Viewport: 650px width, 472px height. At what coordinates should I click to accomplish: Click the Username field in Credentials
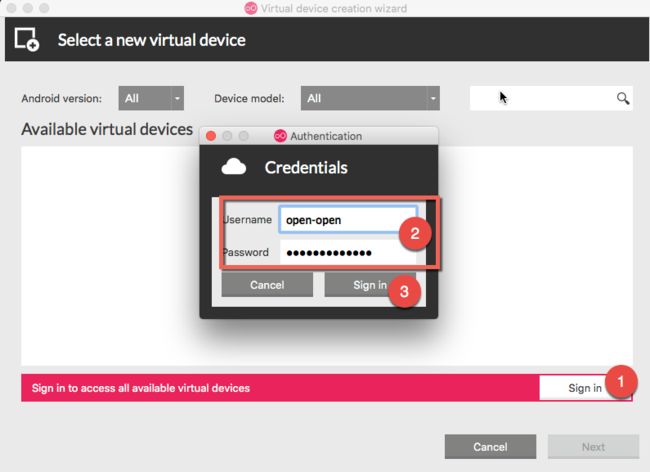tap(348, 220)
